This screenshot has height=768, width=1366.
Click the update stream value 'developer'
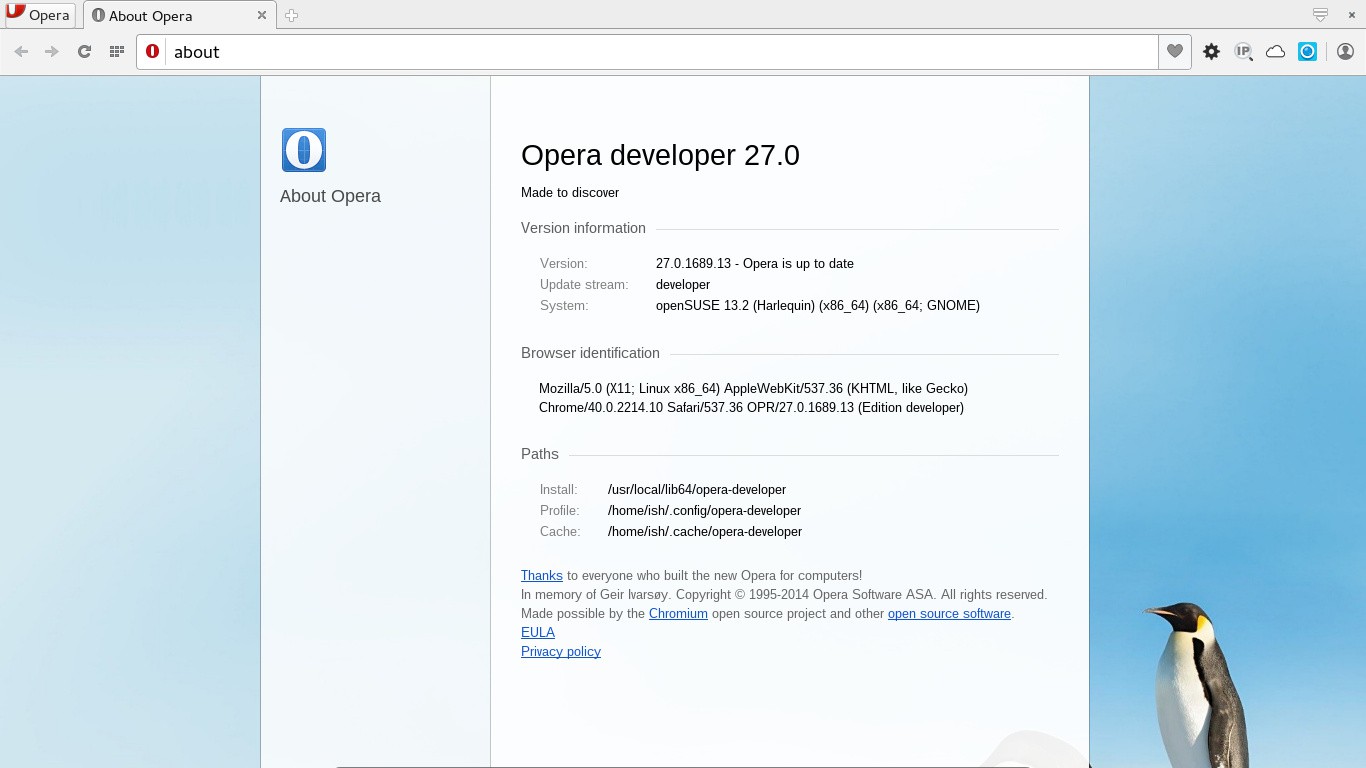point(683,284)
